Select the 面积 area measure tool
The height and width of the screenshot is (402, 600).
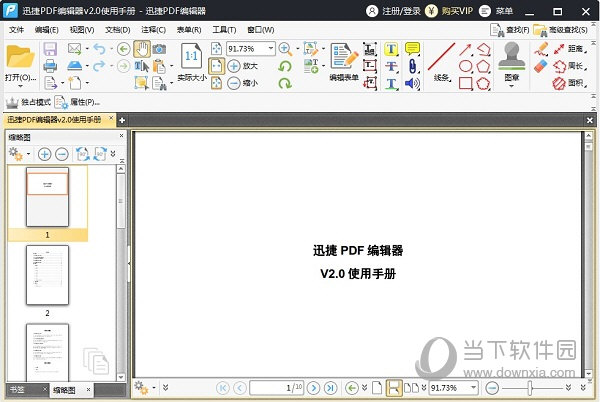click(x=569, y=83)
